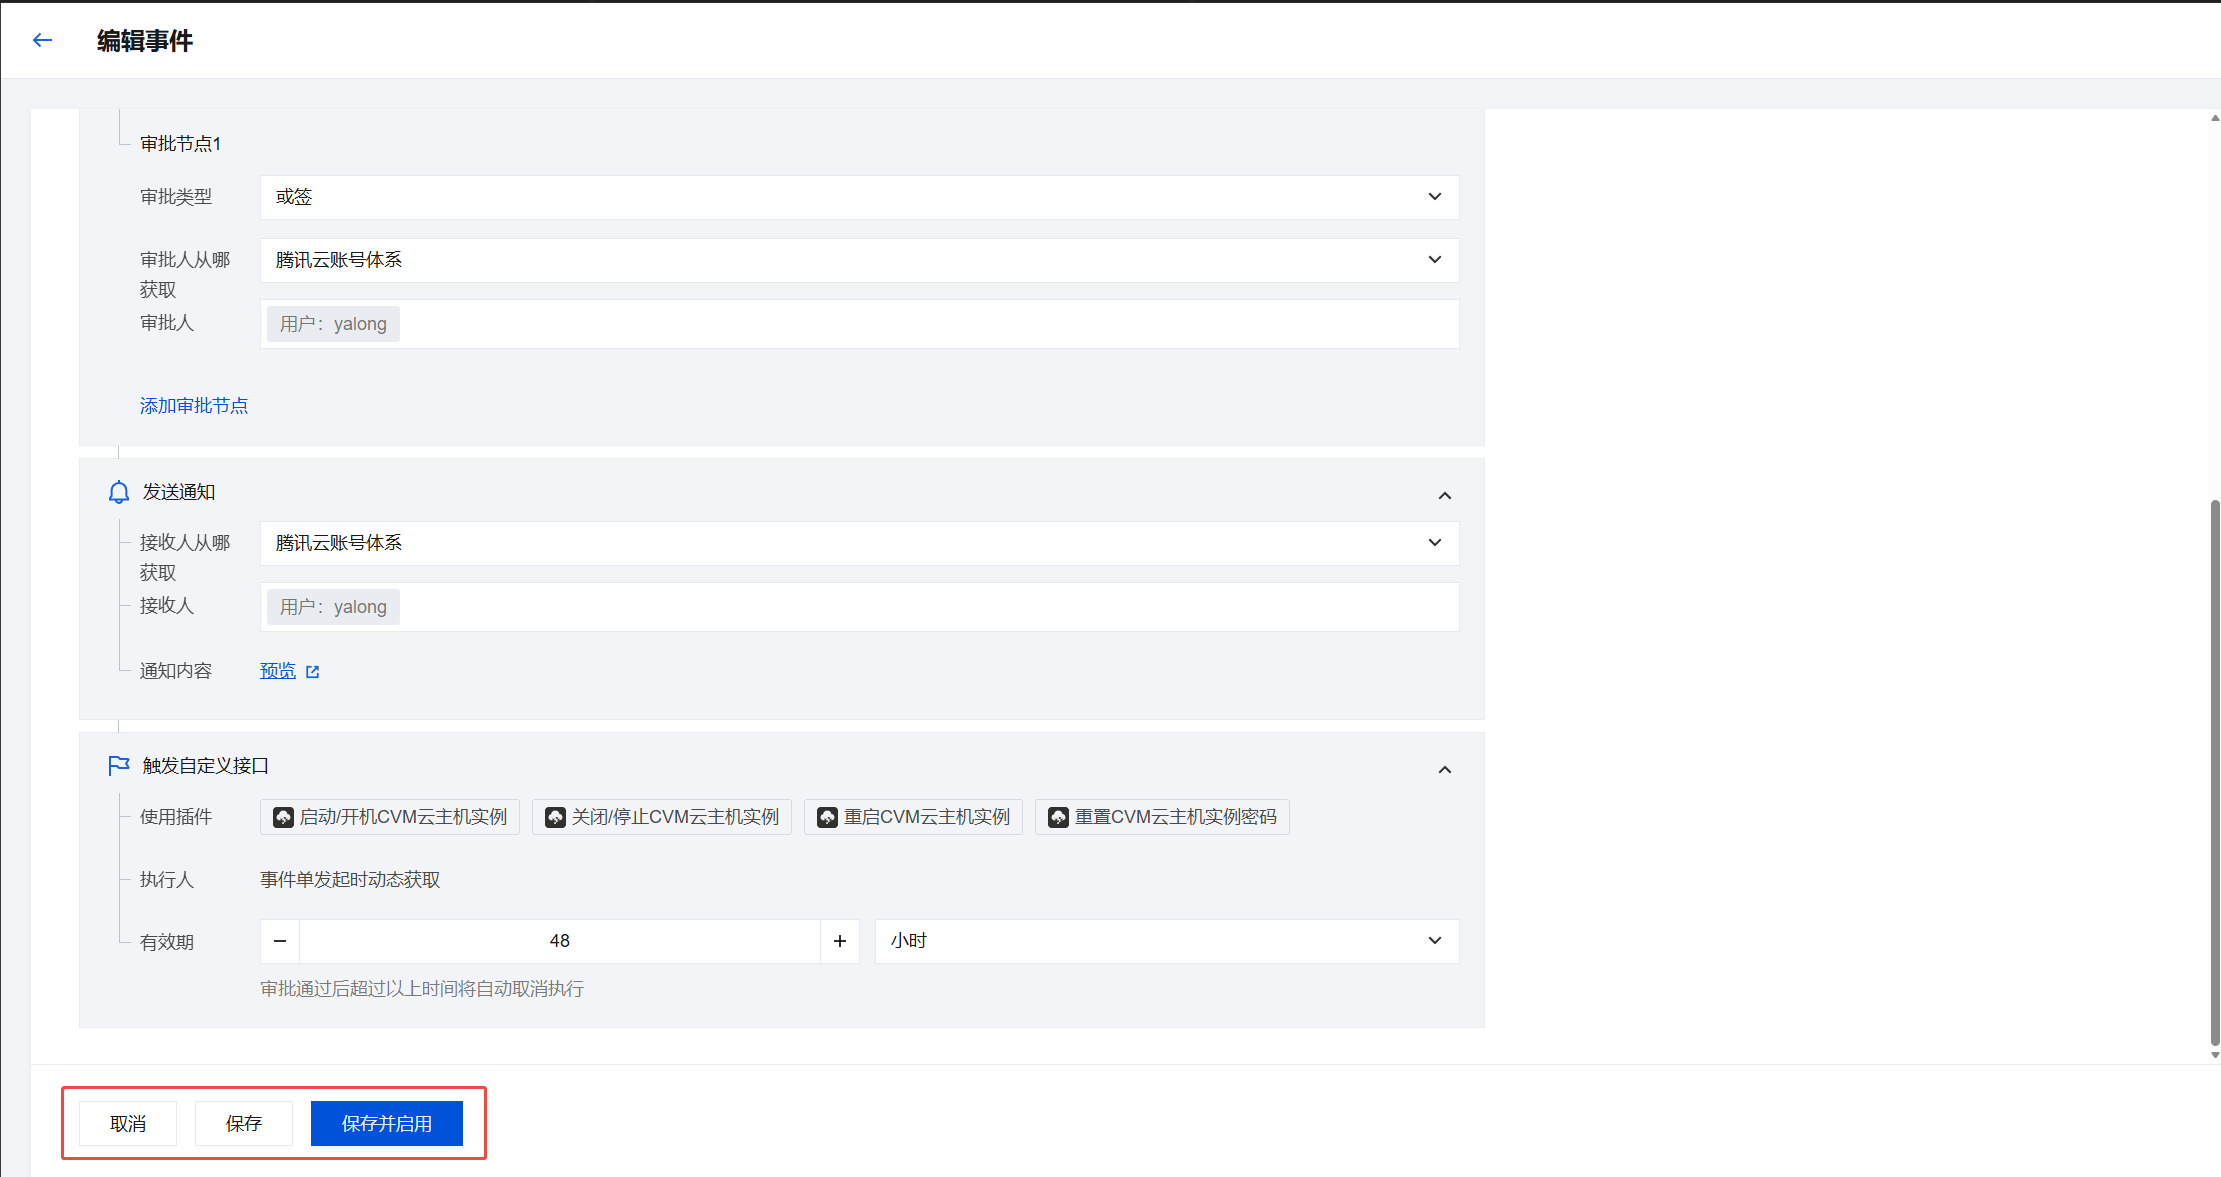
Task: Click the back arrow icon
Action: click(42, 40)
